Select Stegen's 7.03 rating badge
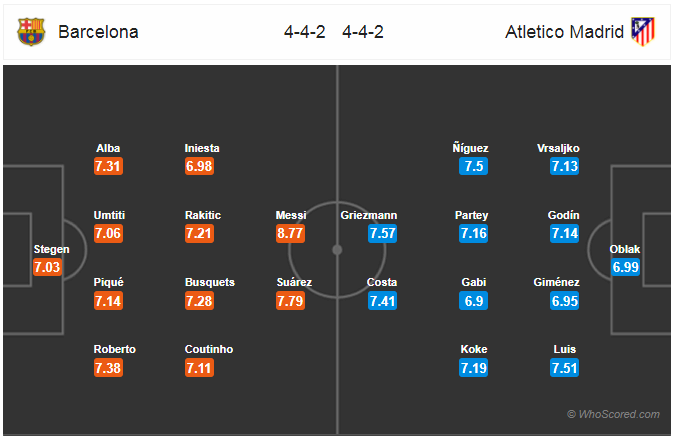The height and width of the screenshot is (436, 675). click(x=47, y=267)
